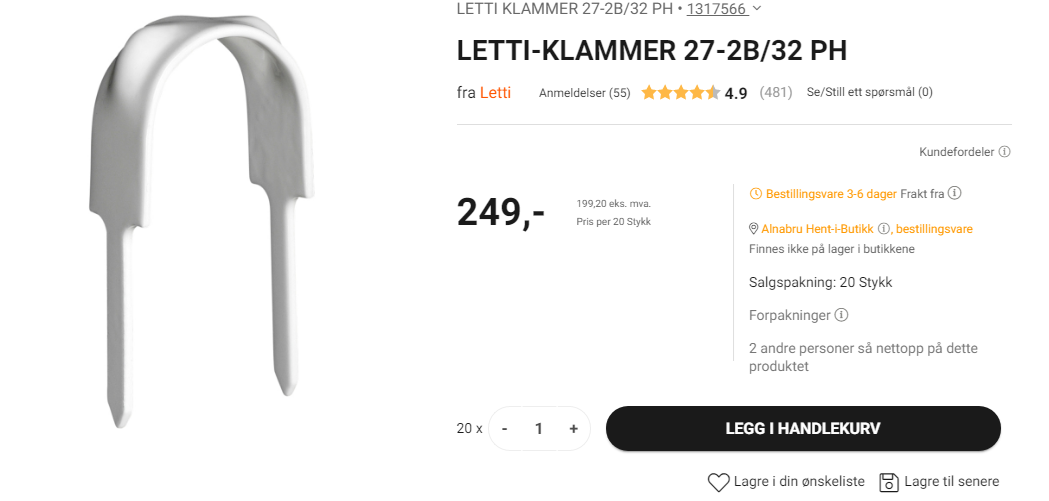Screen dimensions: 1049x501
Task: Decrease quantity with the minus button
Action: click(504, 429)
